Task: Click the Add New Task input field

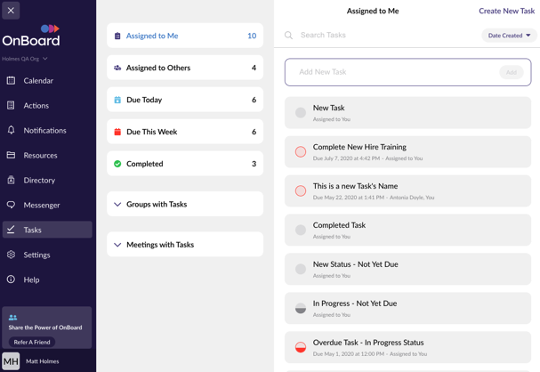Action: [x=408, y=72]
